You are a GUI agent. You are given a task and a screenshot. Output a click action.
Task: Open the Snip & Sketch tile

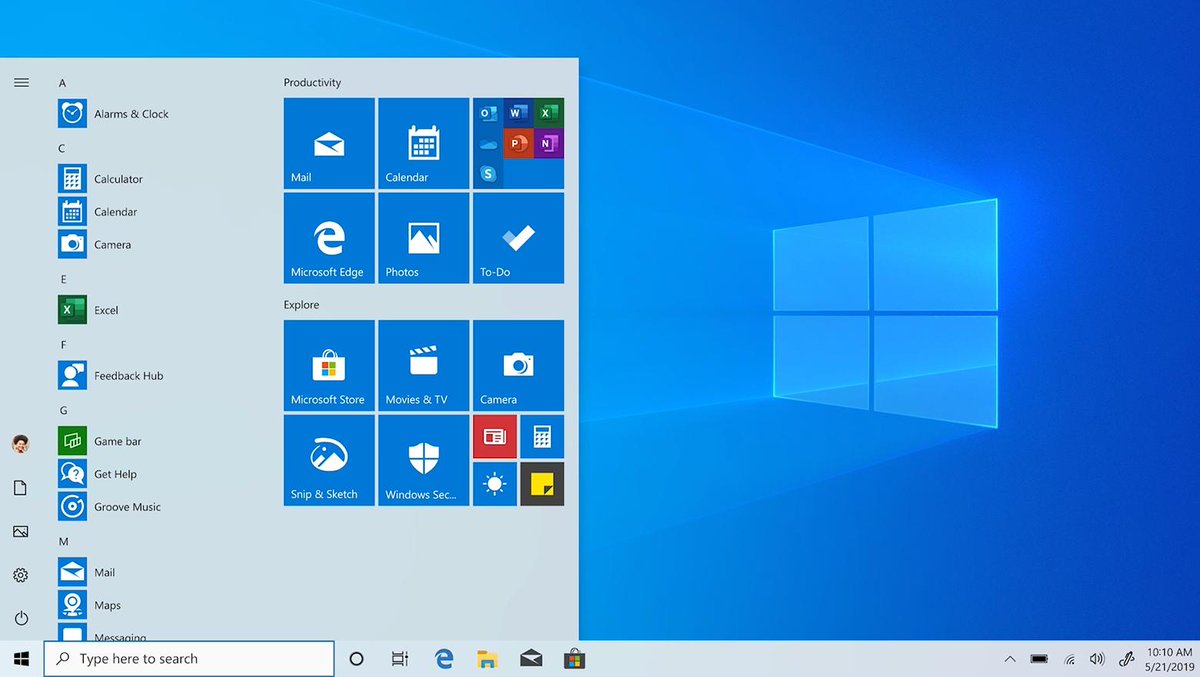pos(328,460)
